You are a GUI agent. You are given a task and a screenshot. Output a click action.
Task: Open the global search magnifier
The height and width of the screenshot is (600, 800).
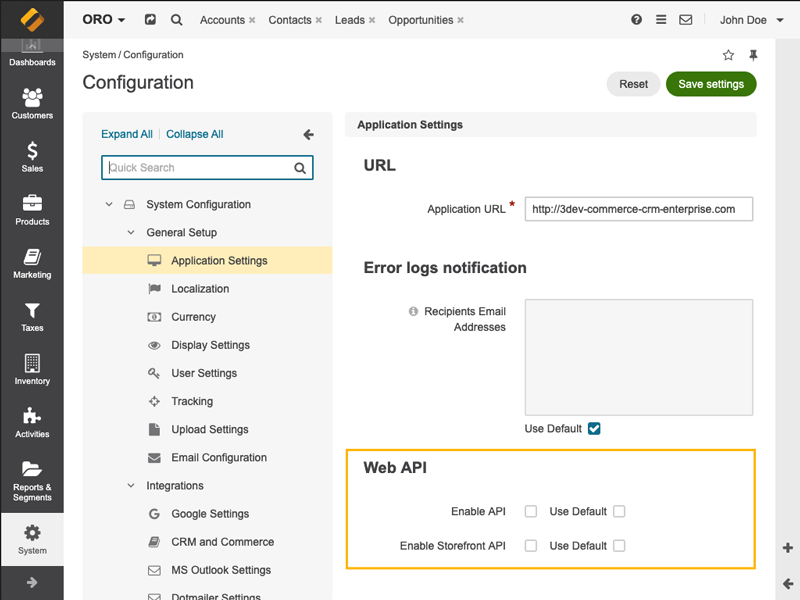(177, 19)
